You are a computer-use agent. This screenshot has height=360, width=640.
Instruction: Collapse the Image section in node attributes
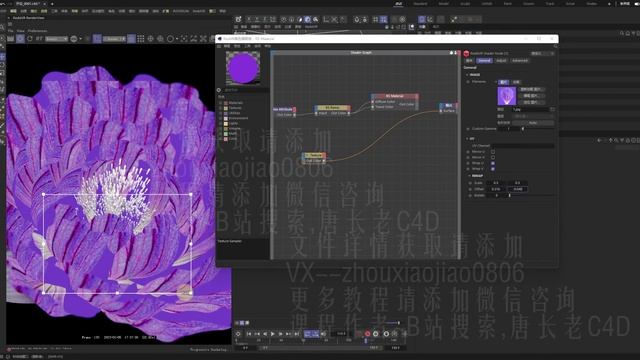click(467, 75)
